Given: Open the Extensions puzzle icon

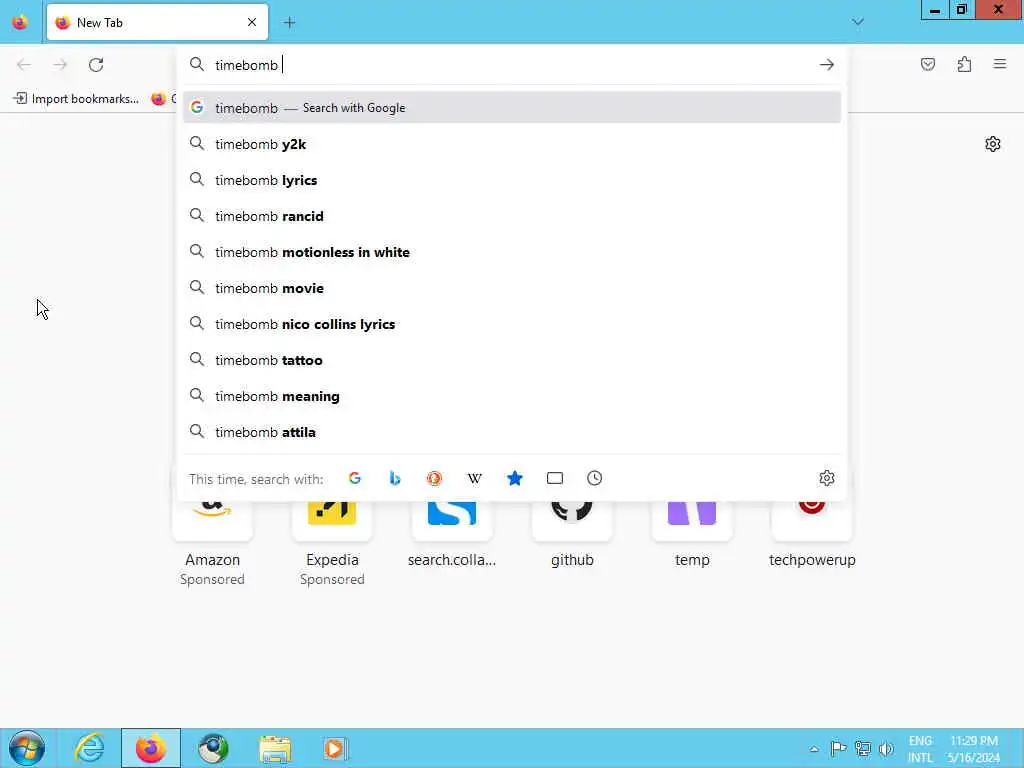Looking at the screenshot, I should [964, 64].
